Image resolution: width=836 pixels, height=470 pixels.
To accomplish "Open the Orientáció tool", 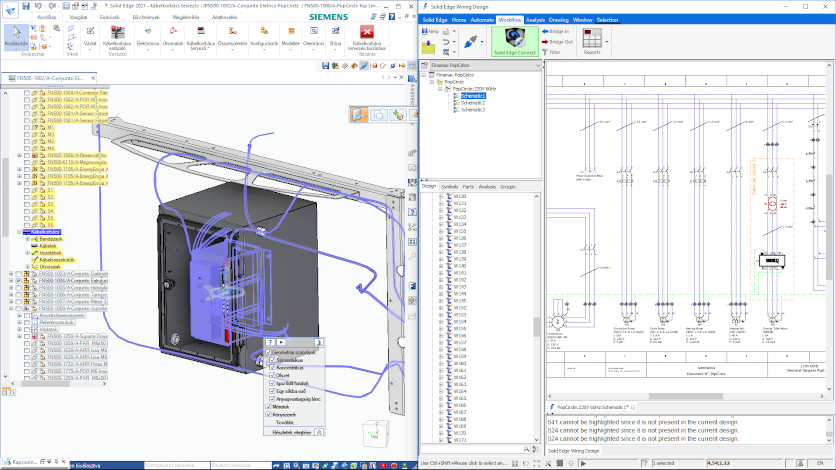I will pyautogui.click(x=314, y=36).
